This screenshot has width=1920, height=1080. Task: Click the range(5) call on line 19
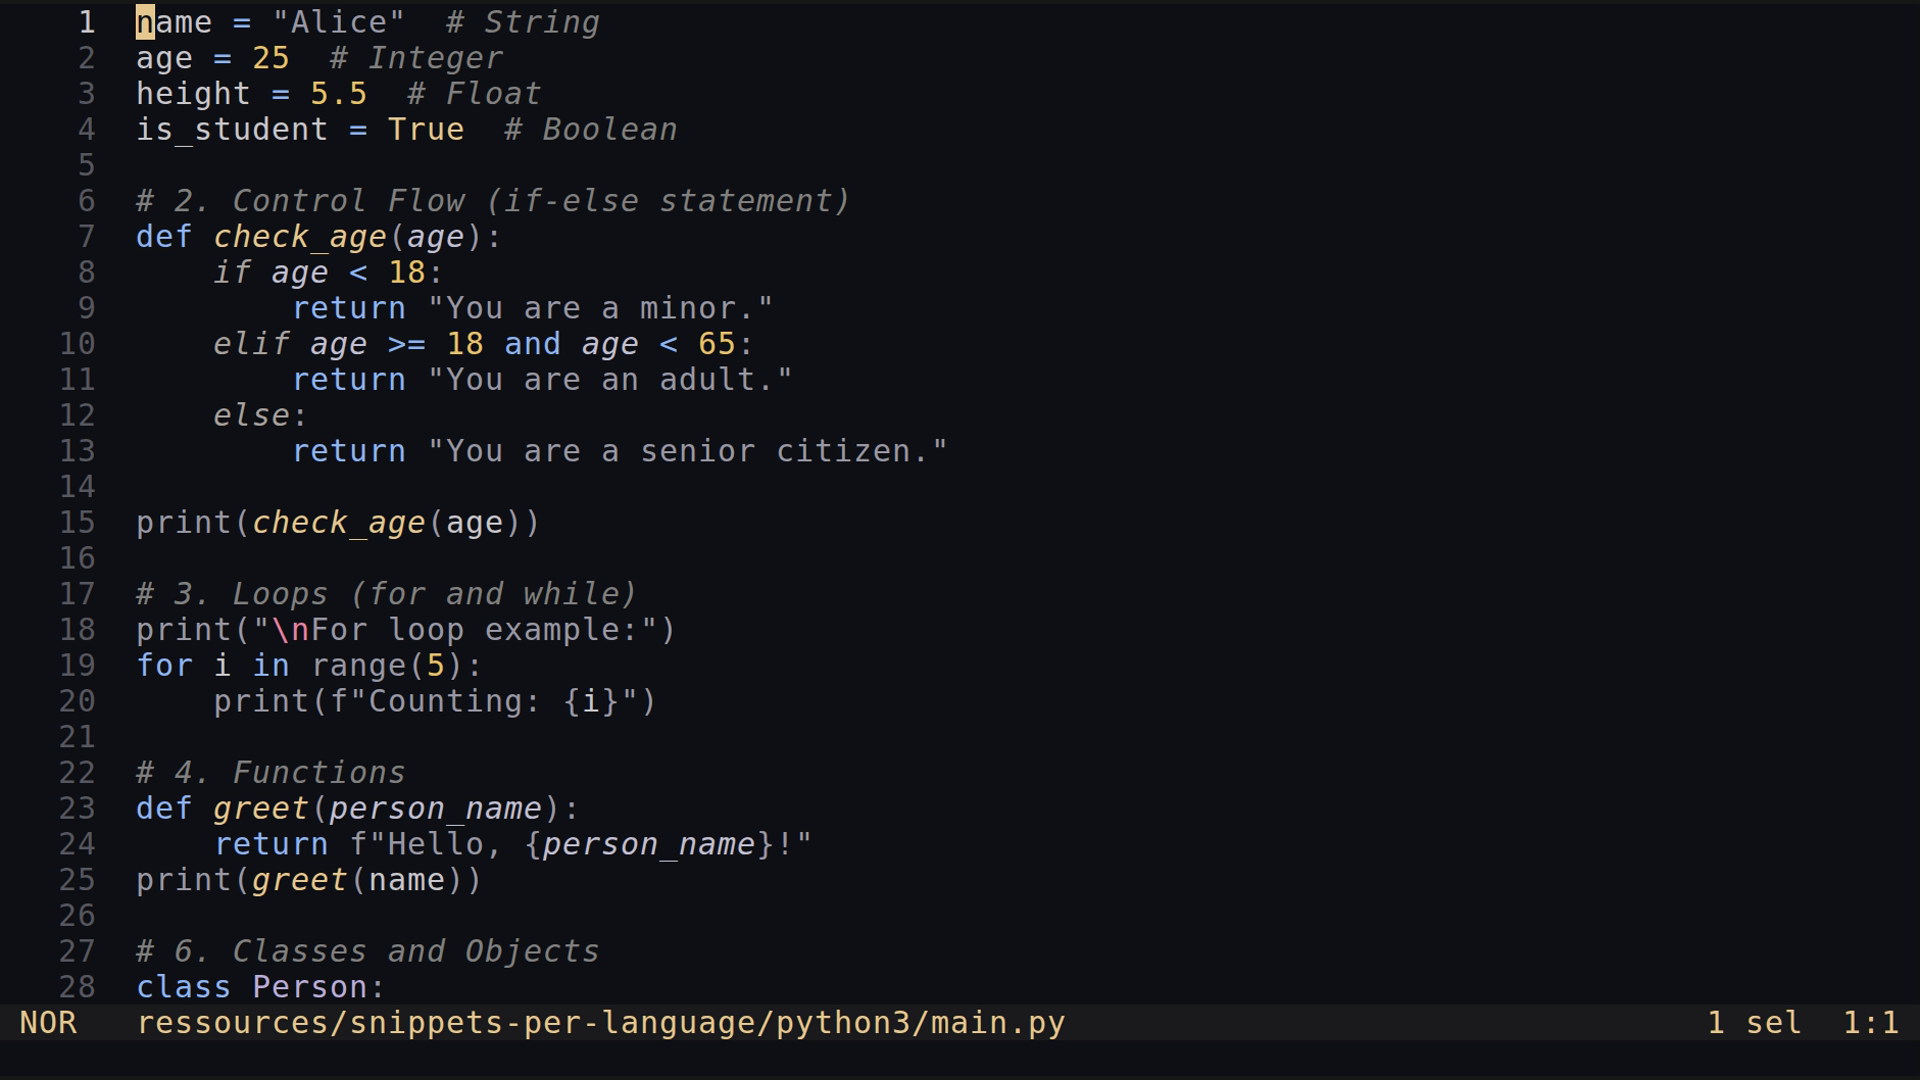387,666
